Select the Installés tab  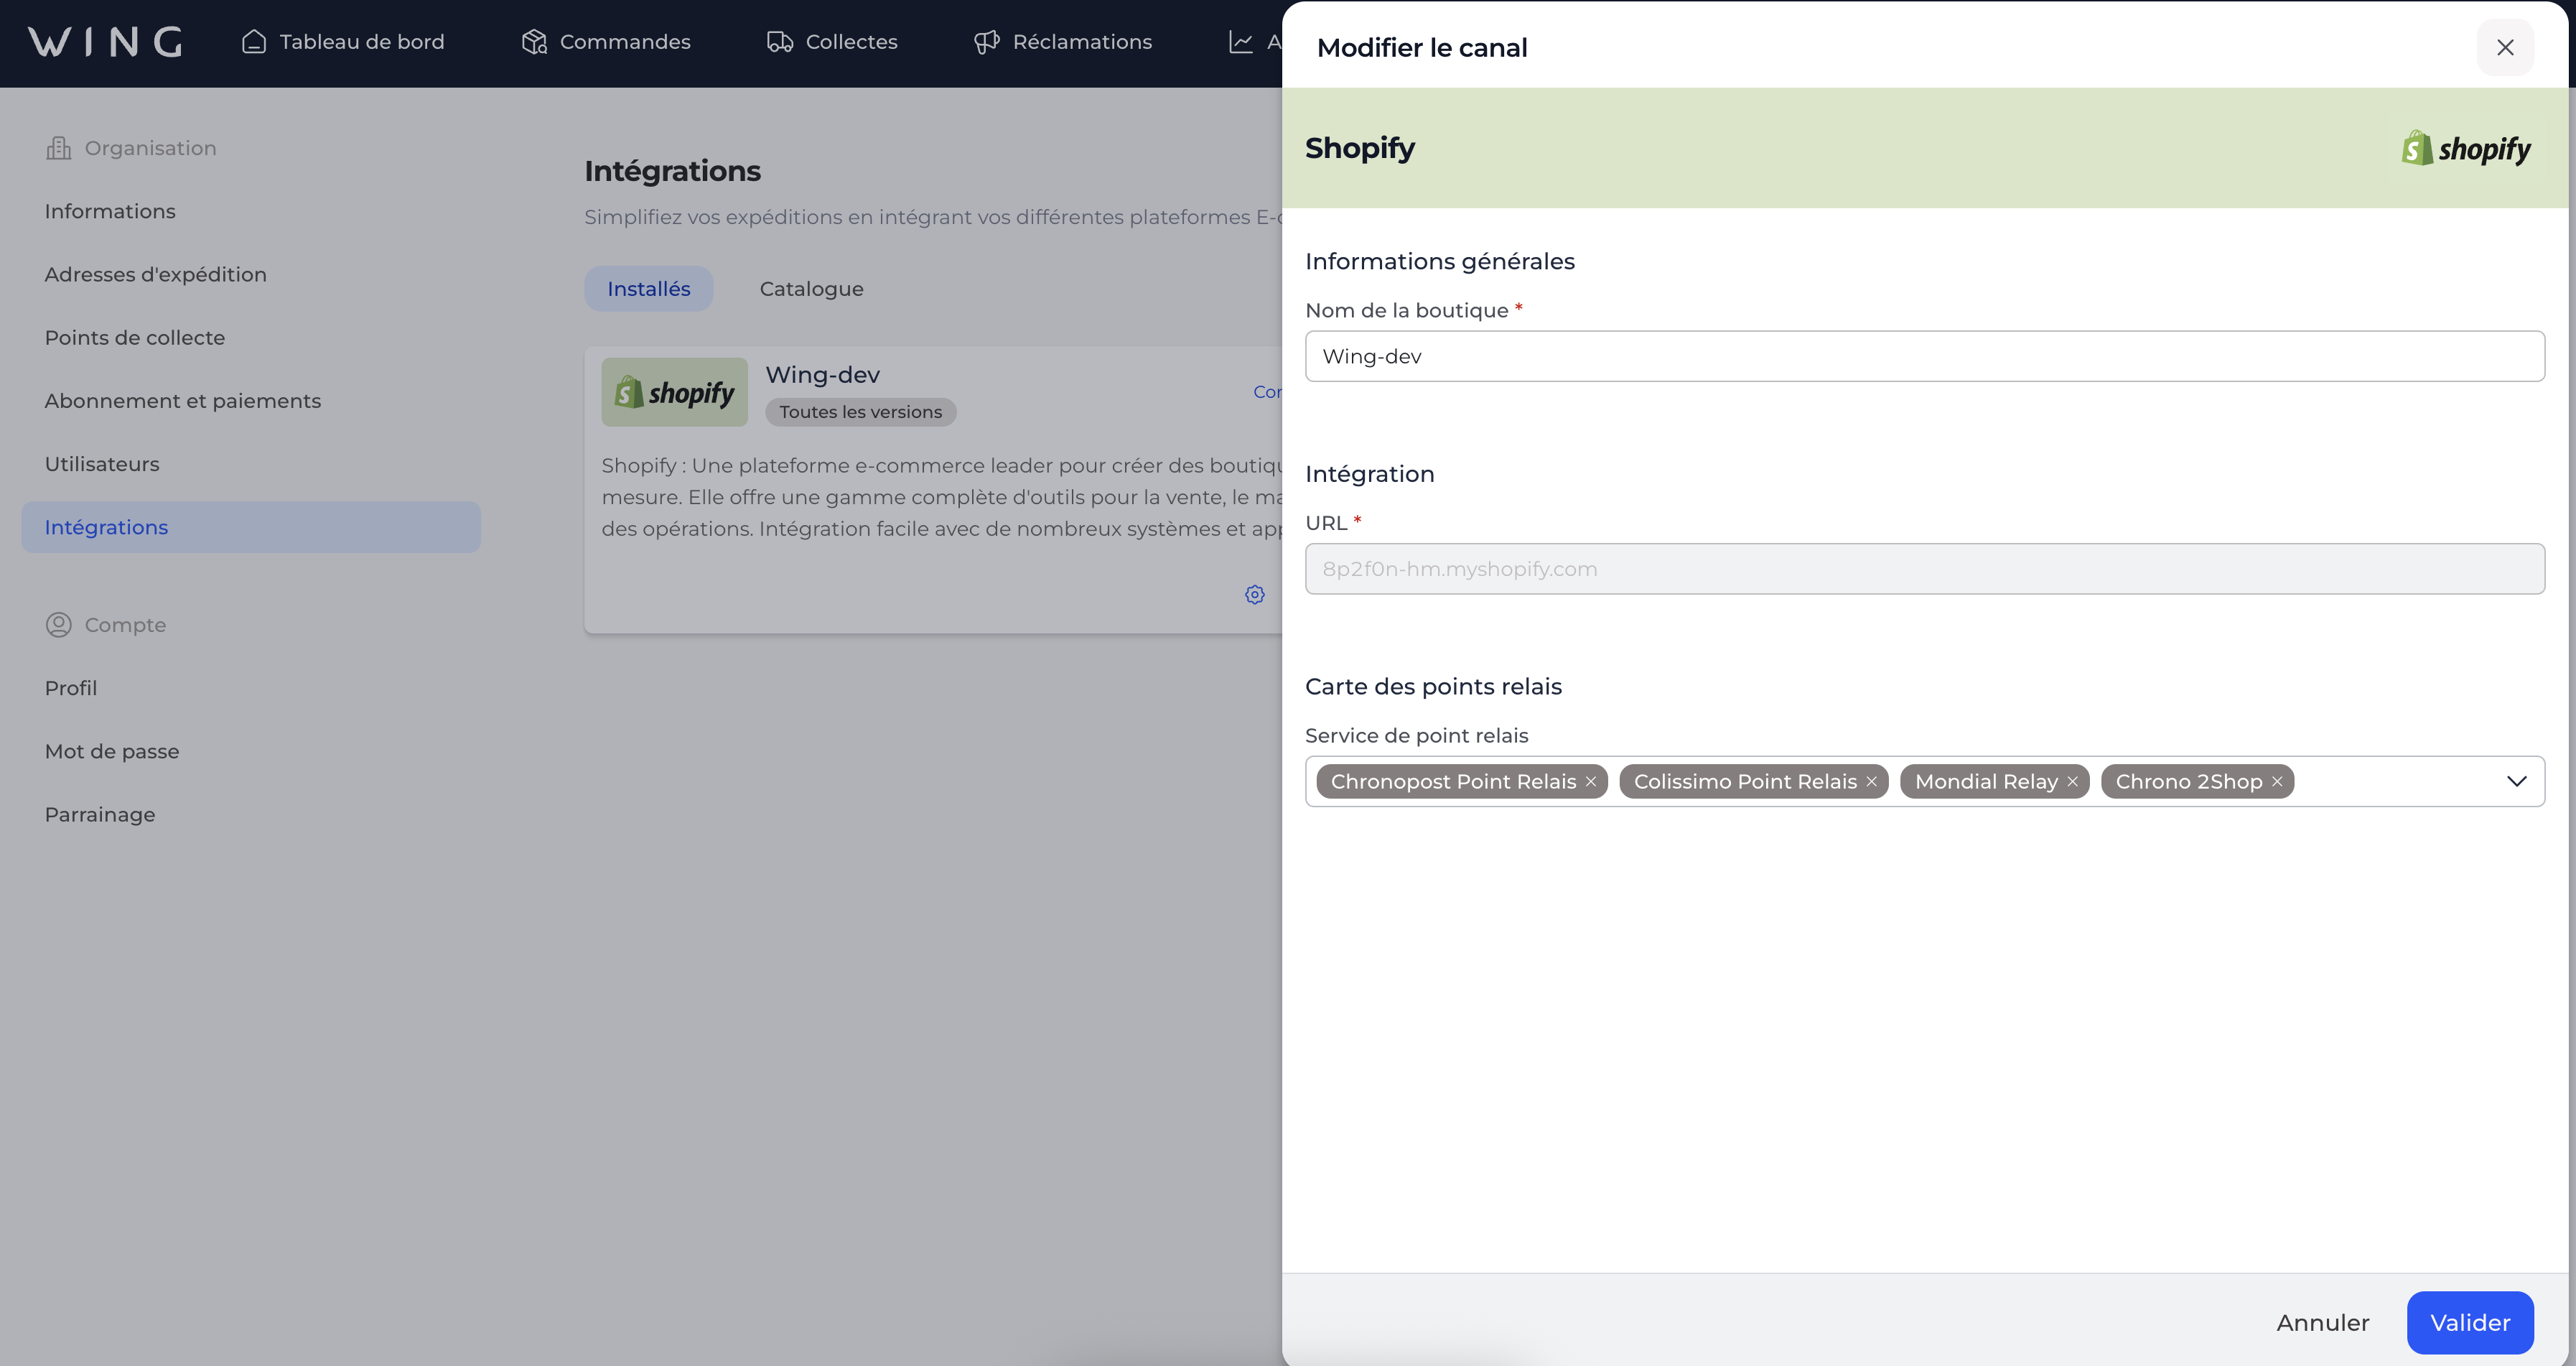tap(648, 289)
